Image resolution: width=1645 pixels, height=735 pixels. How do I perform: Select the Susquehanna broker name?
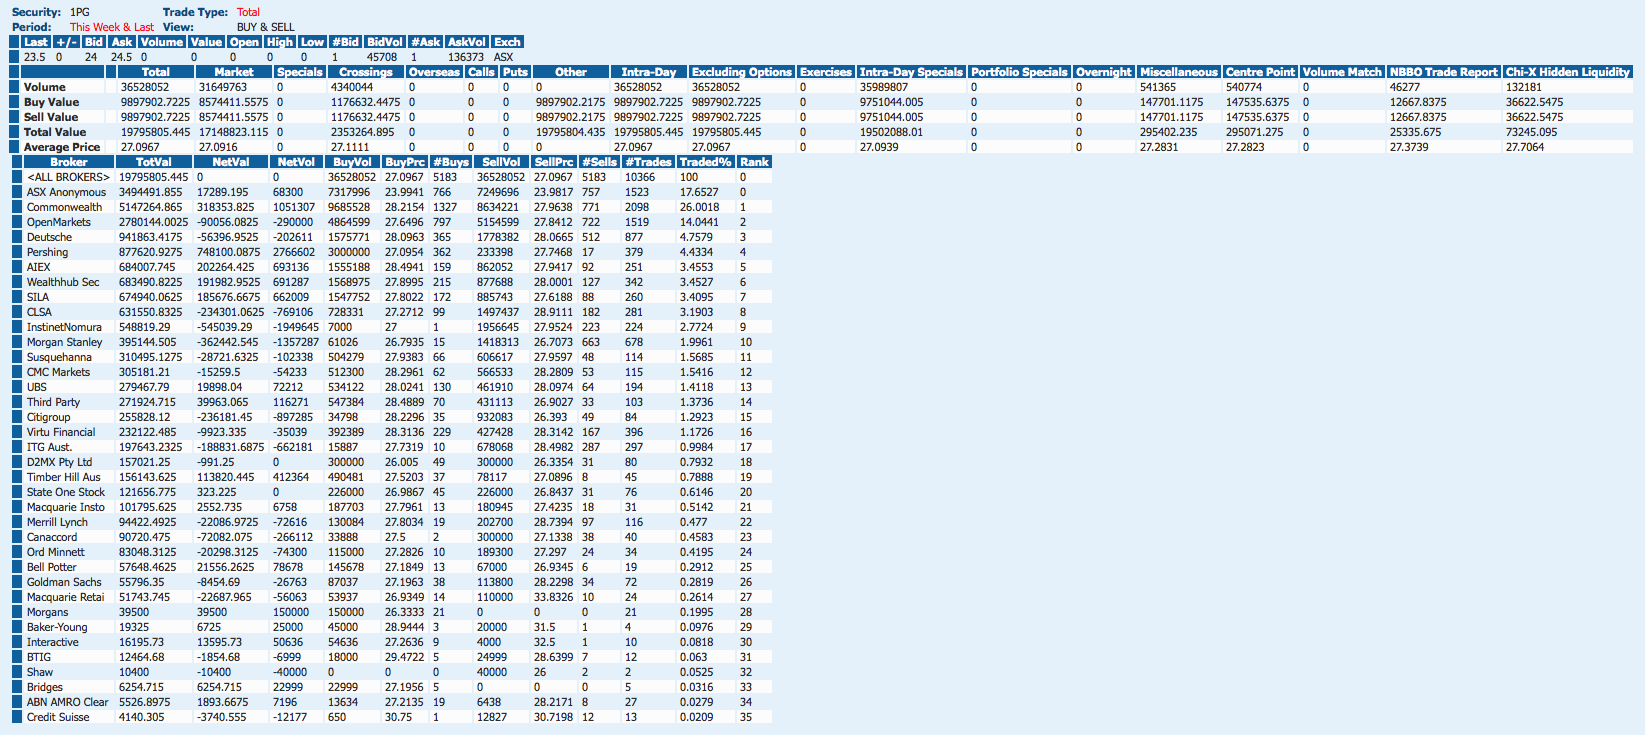[59, 357]
